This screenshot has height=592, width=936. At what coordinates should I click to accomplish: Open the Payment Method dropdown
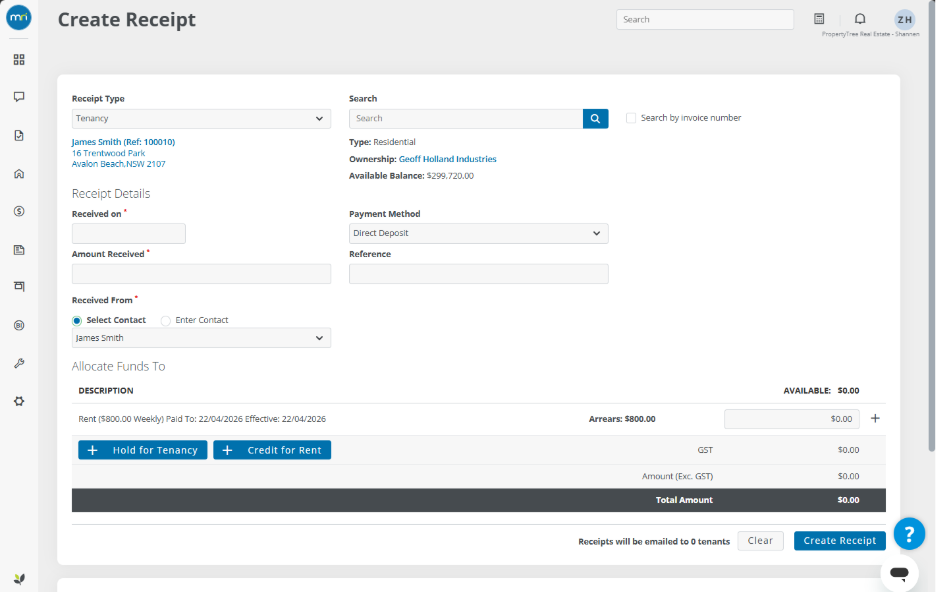pos(479,233)
